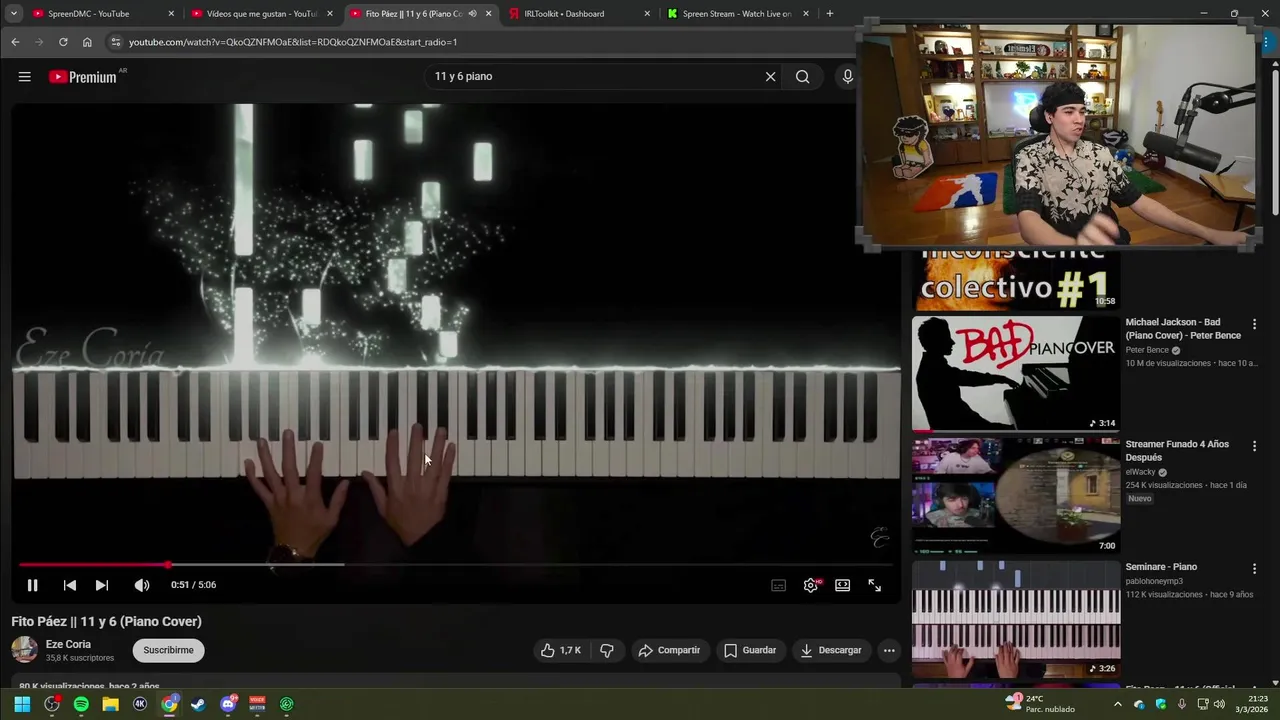Click the Descargar button
Screen dimensions: 1280x720
coord(830,650)
